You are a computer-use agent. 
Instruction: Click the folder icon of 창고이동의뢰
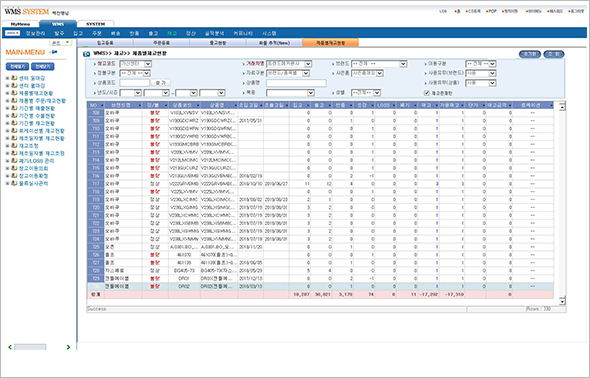tap(14, 168)
